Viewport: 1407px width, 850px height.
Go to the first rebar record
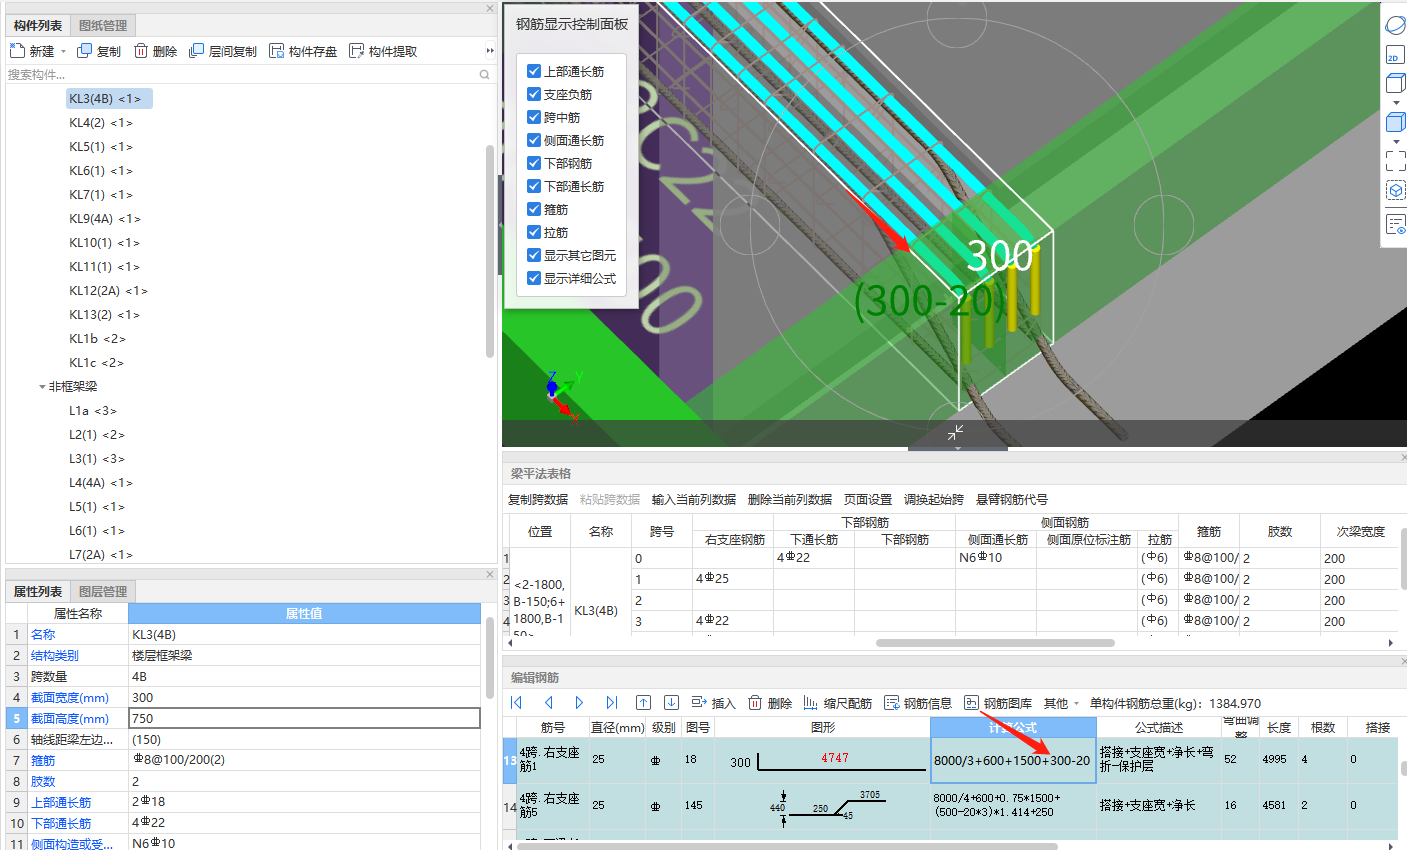(x=517, y=703)
